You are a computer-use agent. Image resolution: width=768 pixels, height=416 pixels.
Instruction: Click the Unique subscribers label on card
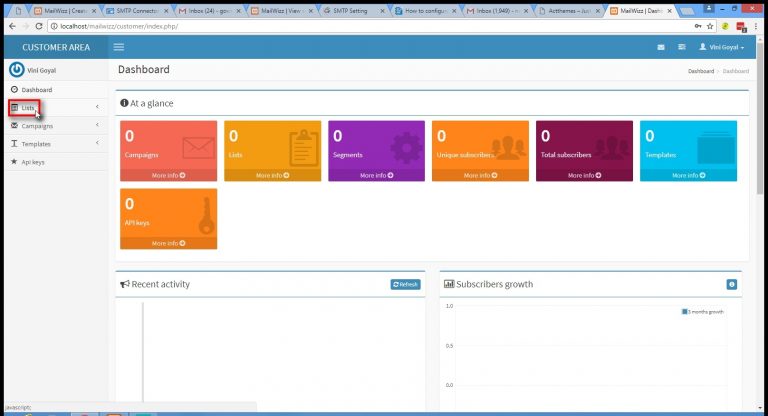(465, 155)
